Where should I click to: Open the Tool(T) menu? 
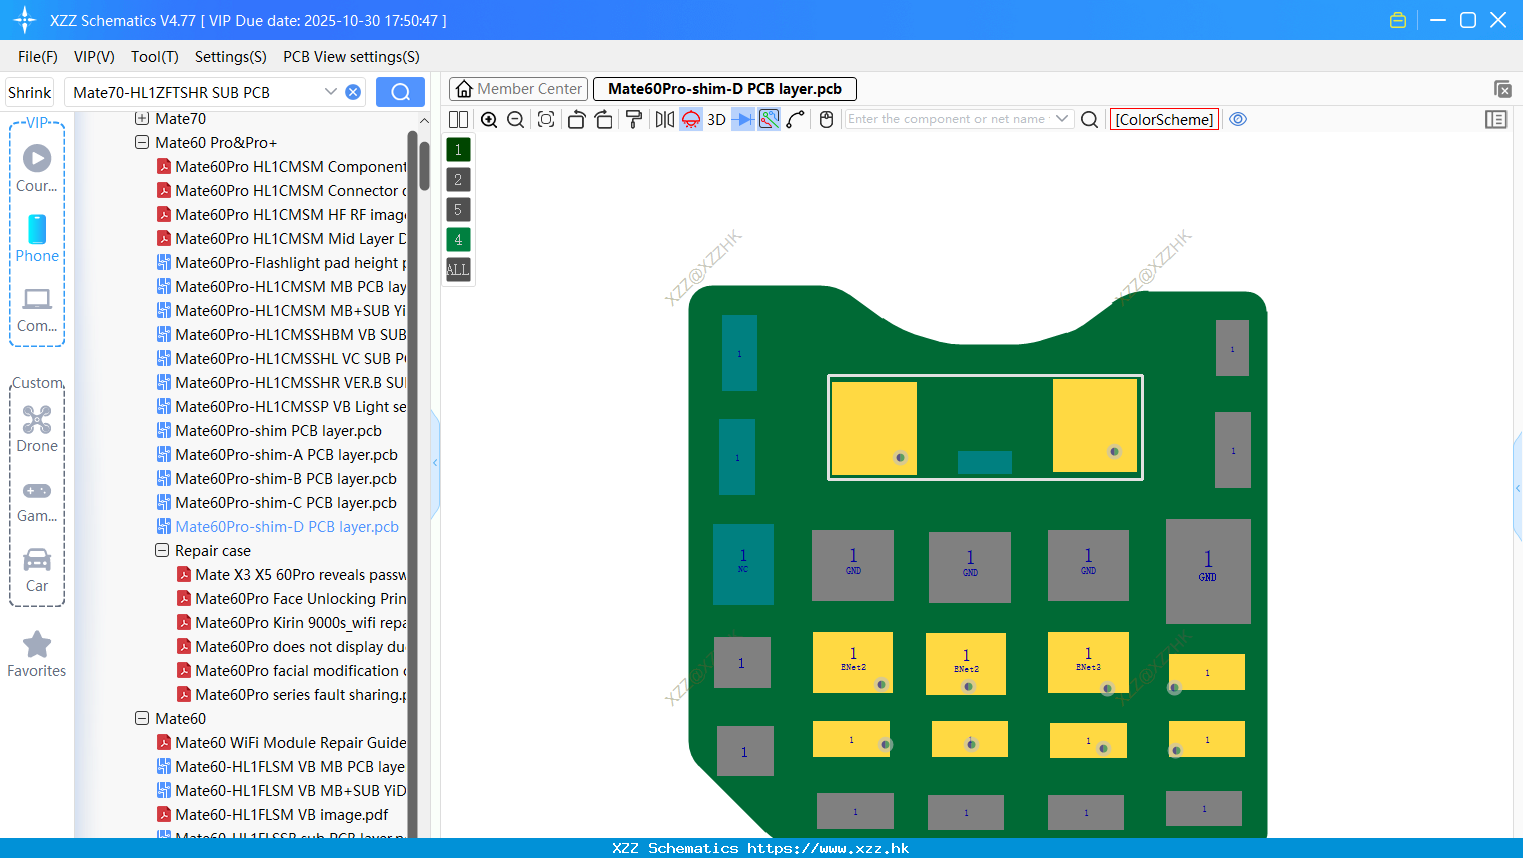click(x=155, y=57)
